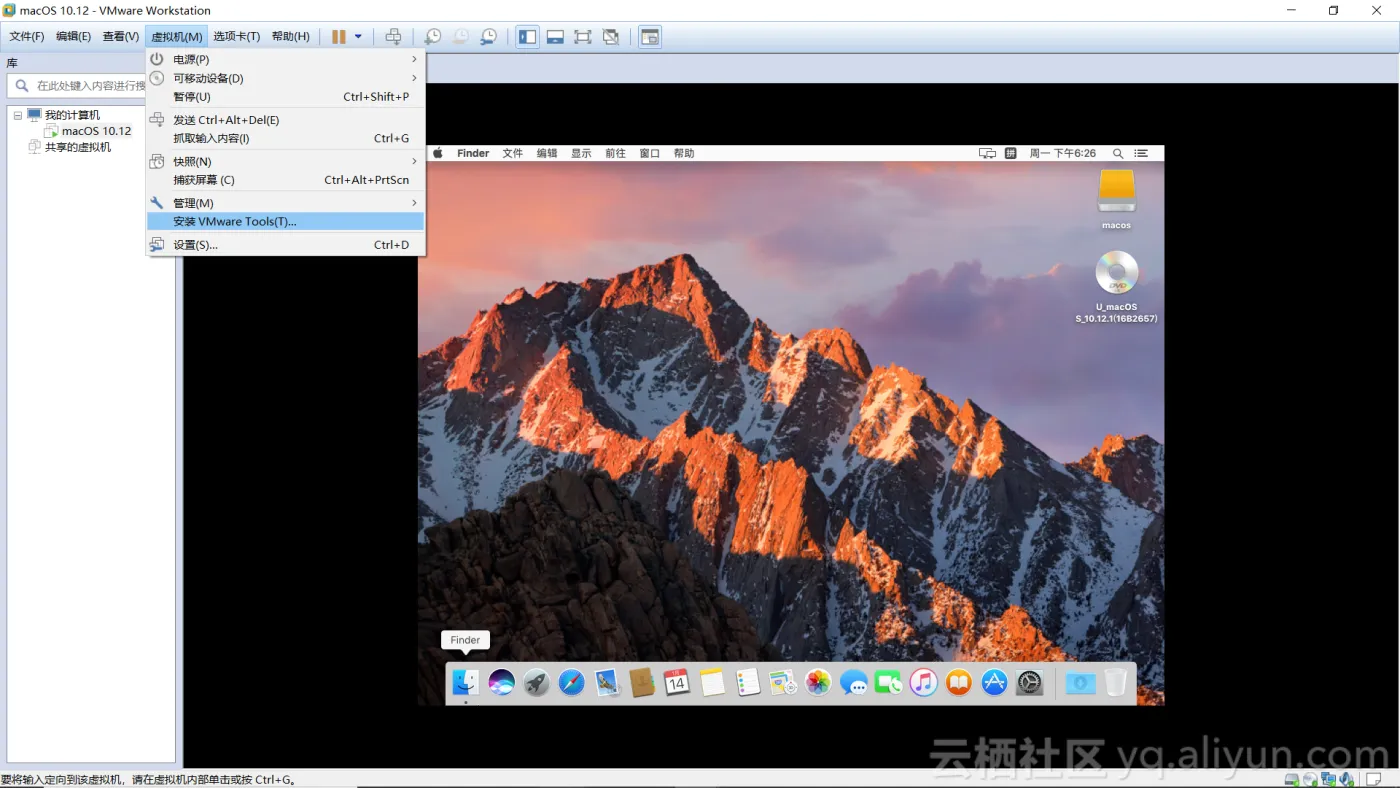Open the Notification Center list icon

tap(1142, 153)
